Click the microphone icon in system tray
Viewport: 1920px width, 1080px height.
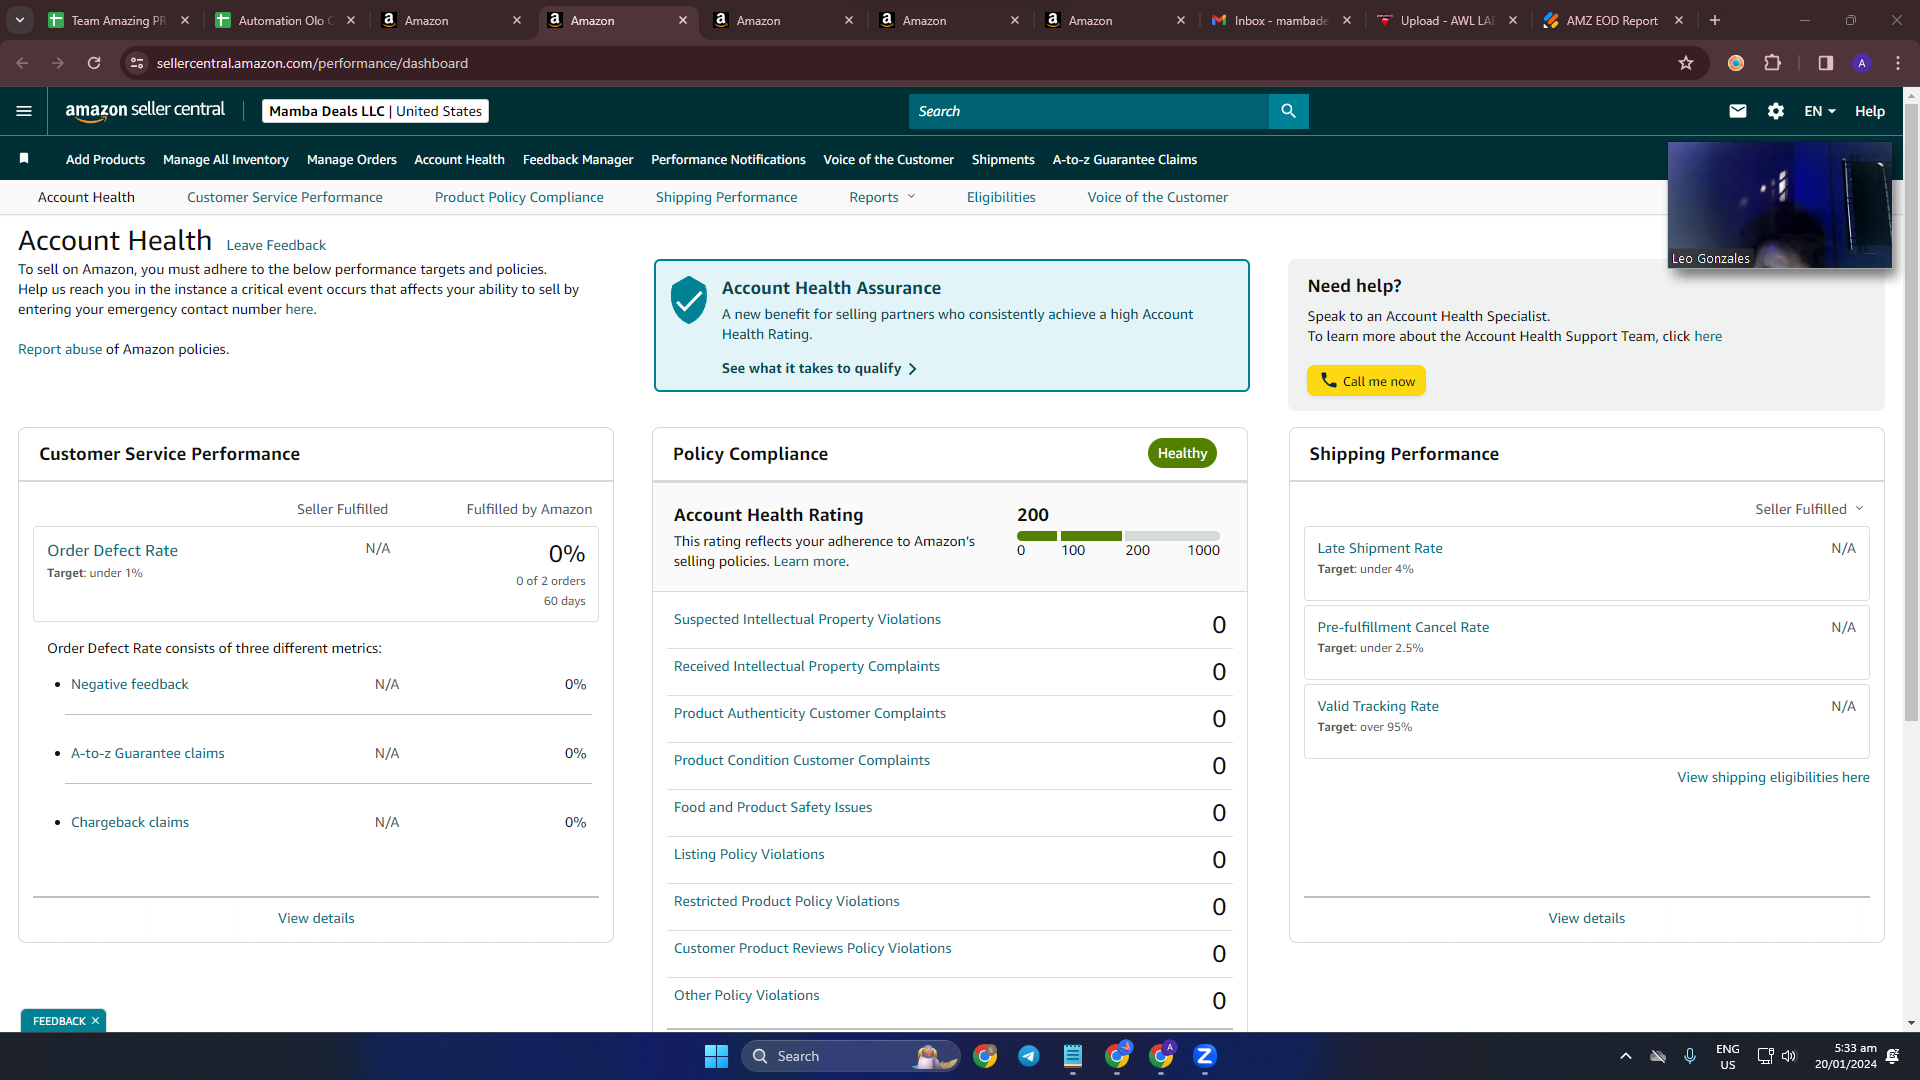1690,1056
